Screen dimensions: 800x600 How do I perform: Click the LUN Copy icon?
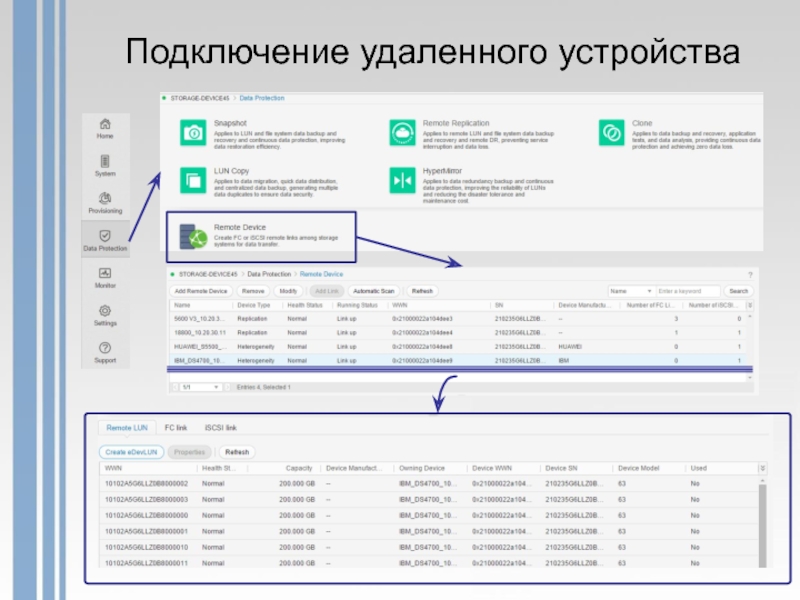[x=191, y=180]
